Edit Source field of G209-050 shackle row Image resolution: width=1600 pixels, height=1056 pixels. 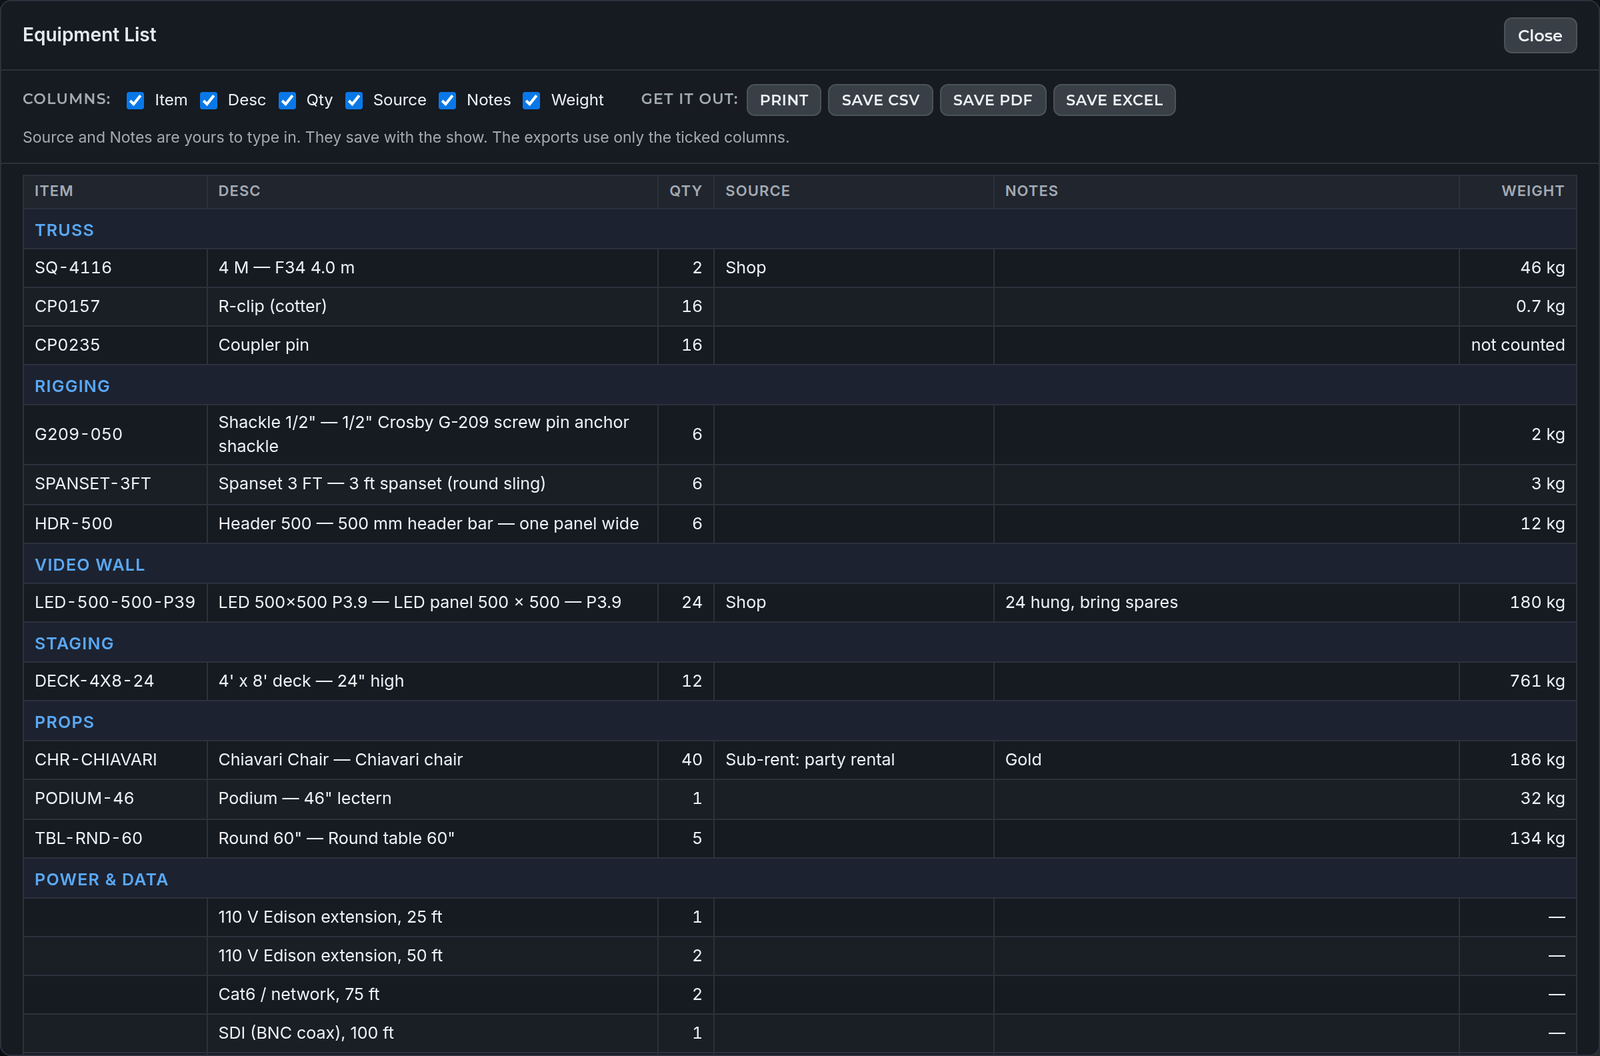854,435
